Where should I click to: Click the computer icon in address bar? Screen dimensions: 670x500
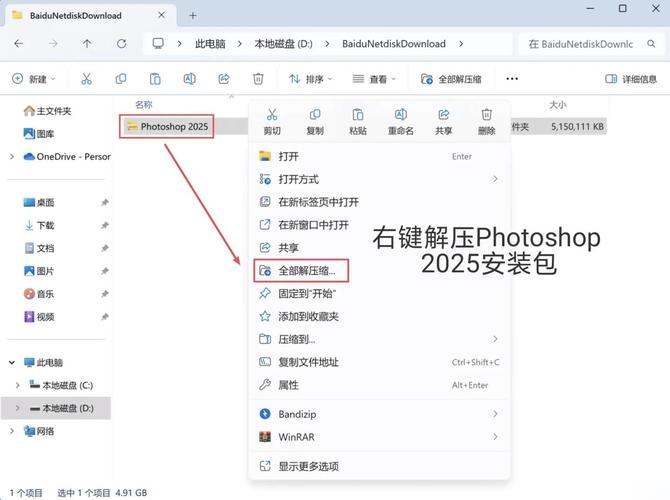click(158, 44)
